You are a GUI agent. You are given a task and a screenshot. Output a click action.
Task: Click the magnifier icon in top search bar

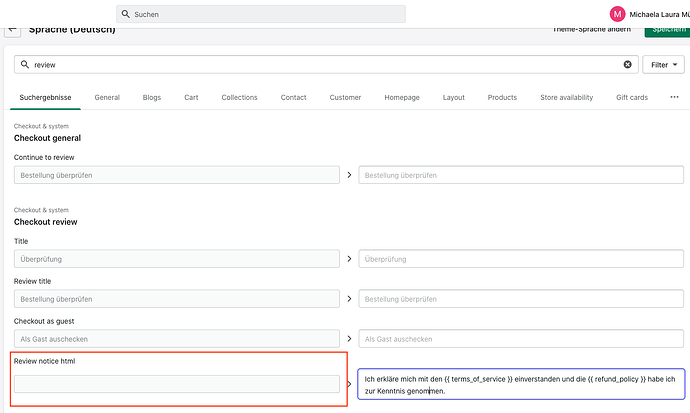[126, 14]
